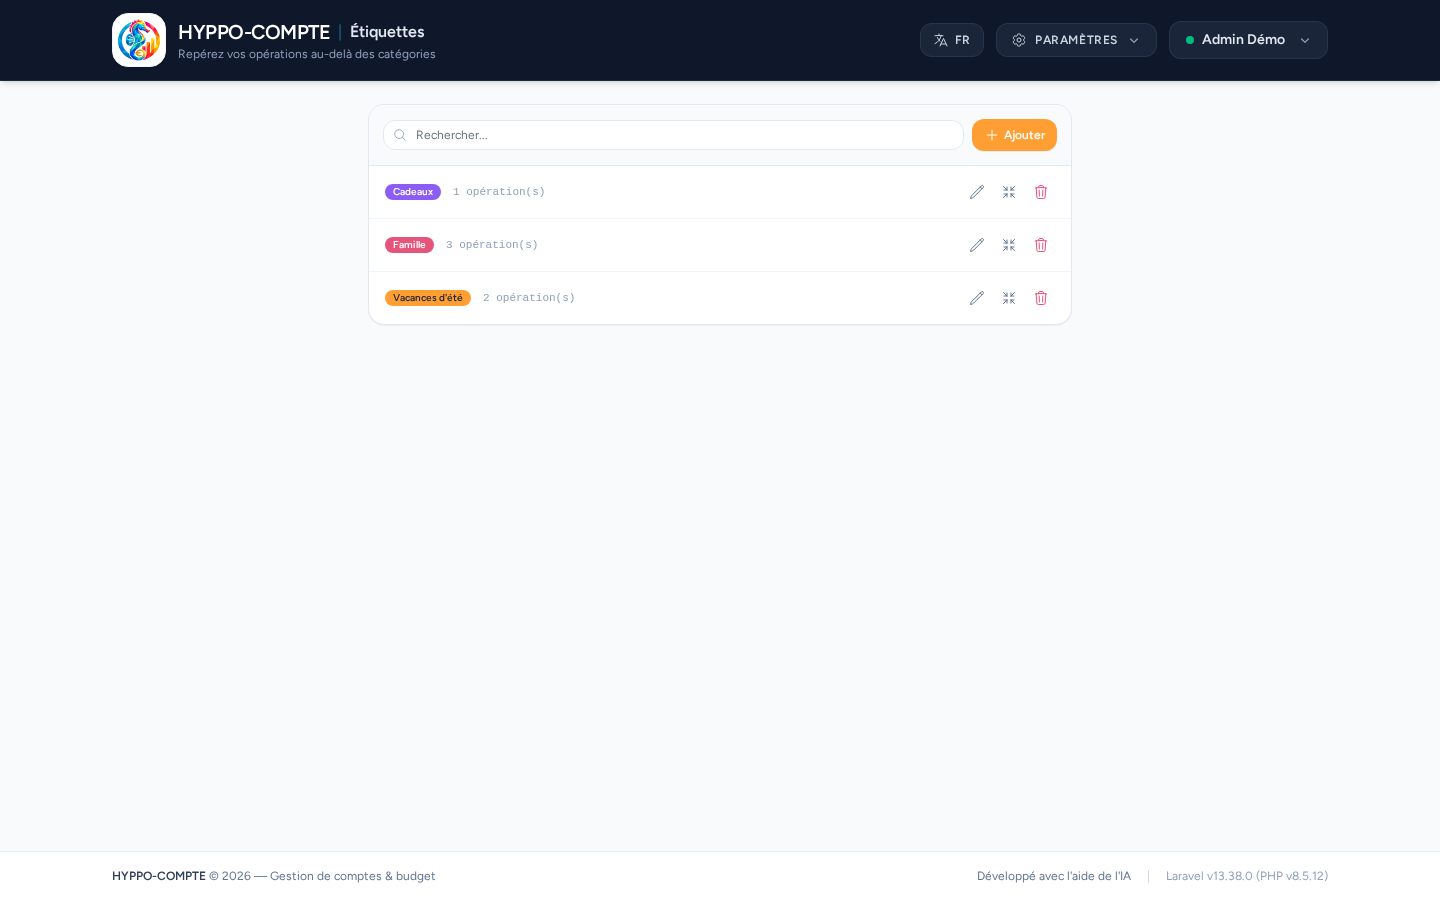Delete the Famille tag
The width and height of the screenshot is (1440, 900).
pos(1041,245)
